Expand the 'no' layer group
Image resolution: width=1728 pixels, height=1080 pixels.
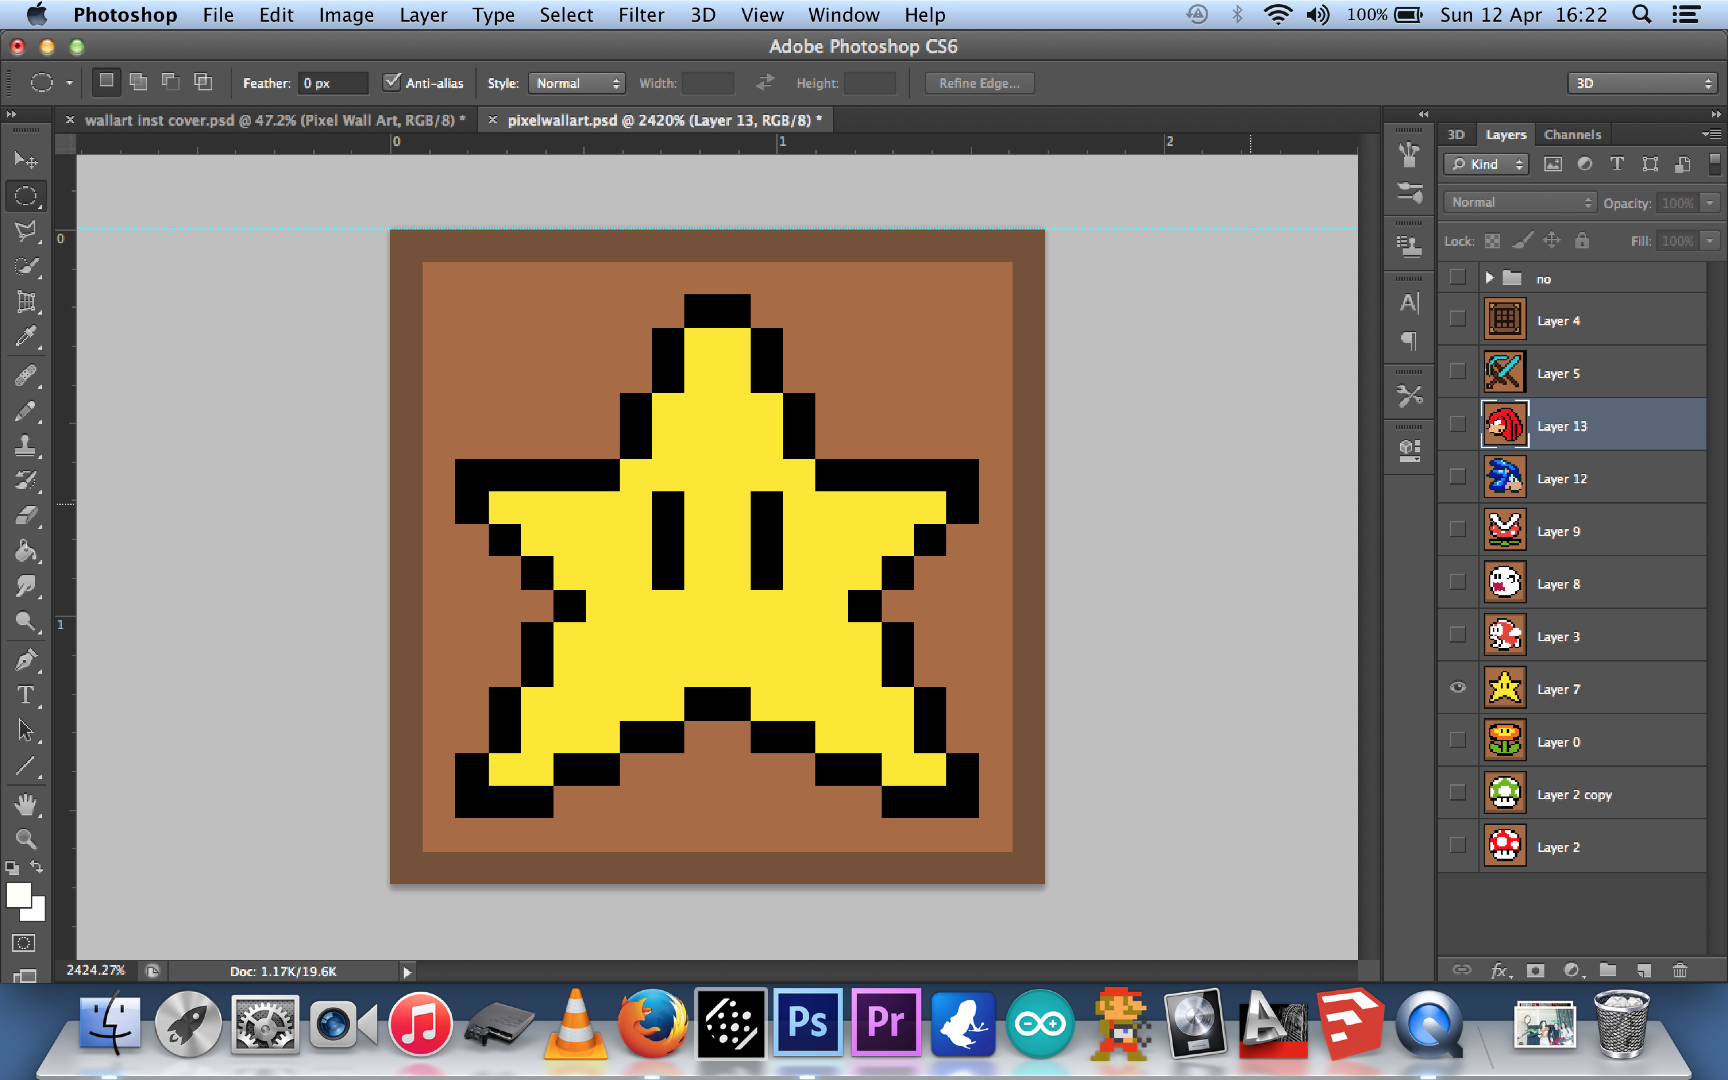coord(1489,278)
